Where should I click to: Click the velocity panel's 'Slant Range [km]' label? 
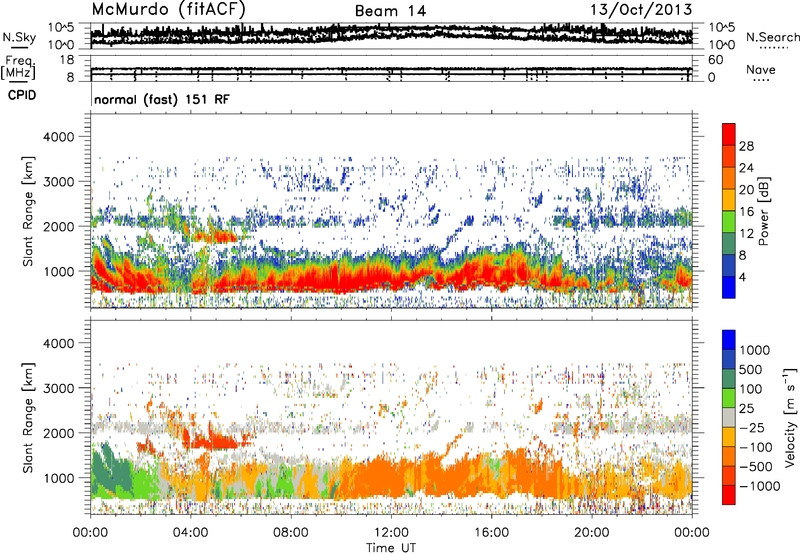click(28, 418)
